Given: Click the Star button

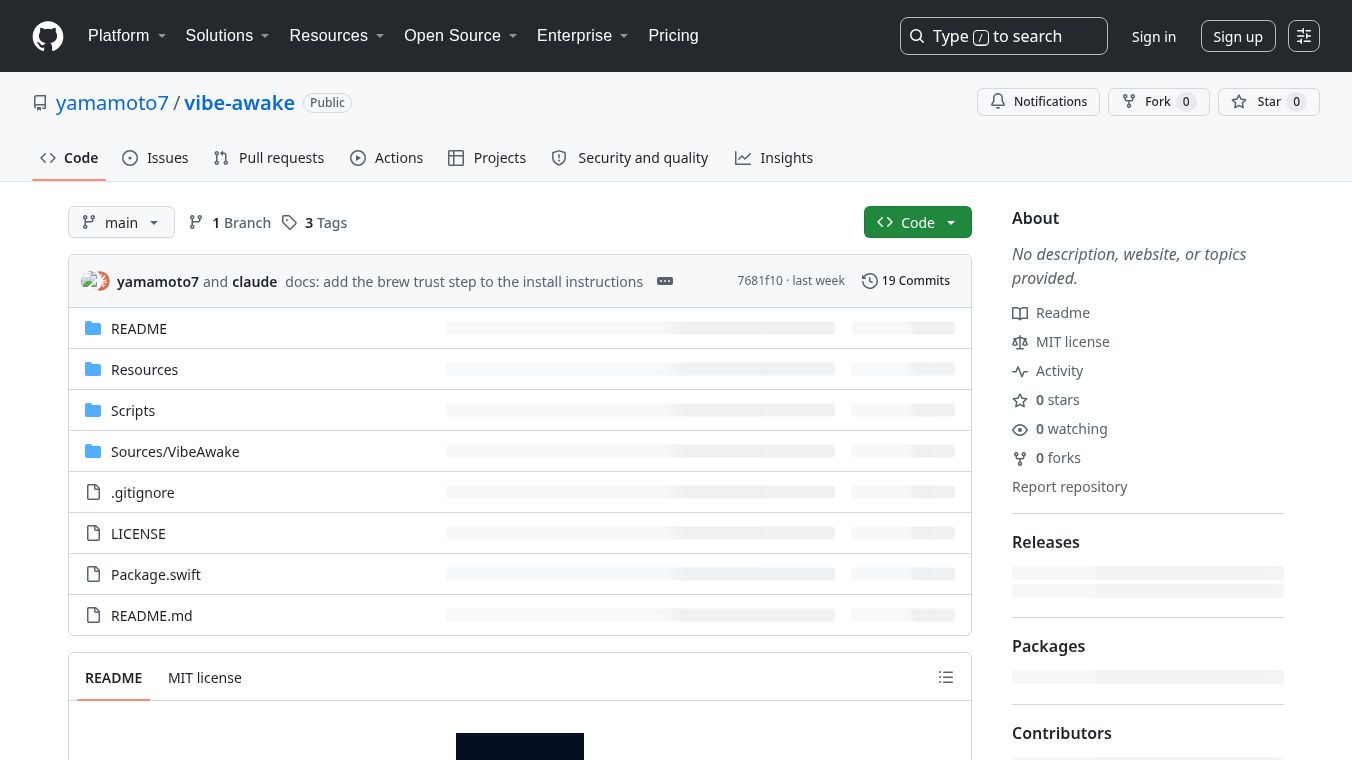Looking at the screenshot, I should click(1268, 102).
